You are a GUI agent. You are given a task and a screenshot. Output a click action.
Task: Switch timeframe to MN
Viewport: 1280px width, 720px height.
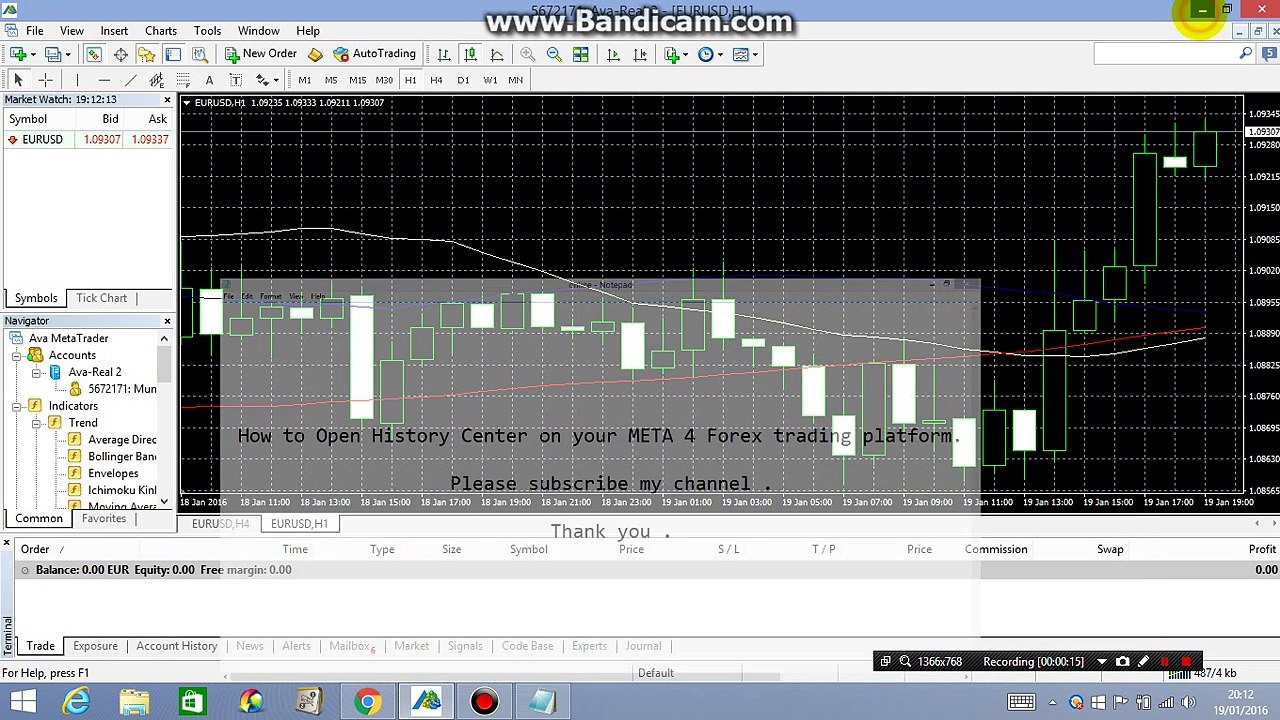[515, 80]
